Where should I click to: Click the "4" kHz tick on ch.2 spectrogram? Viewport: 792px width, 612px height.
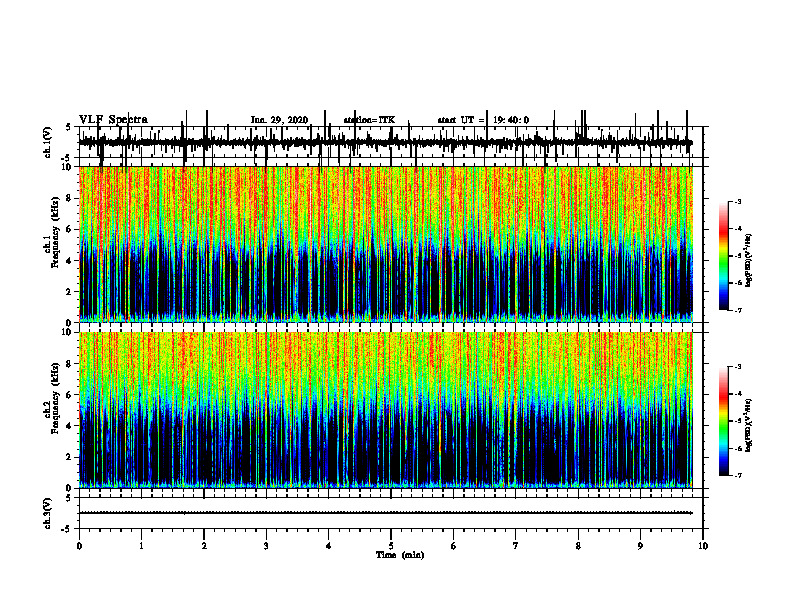click(x=70, y=426)
